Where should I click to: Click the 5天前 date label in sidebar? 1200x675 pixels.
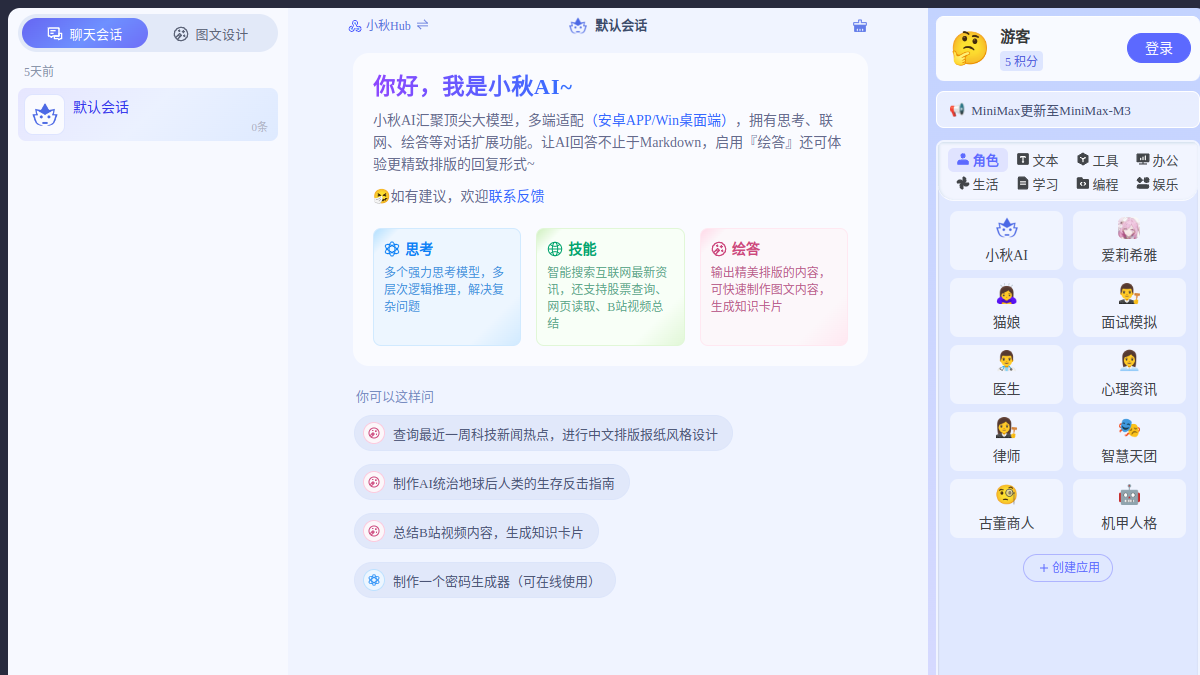coord(39,72)
